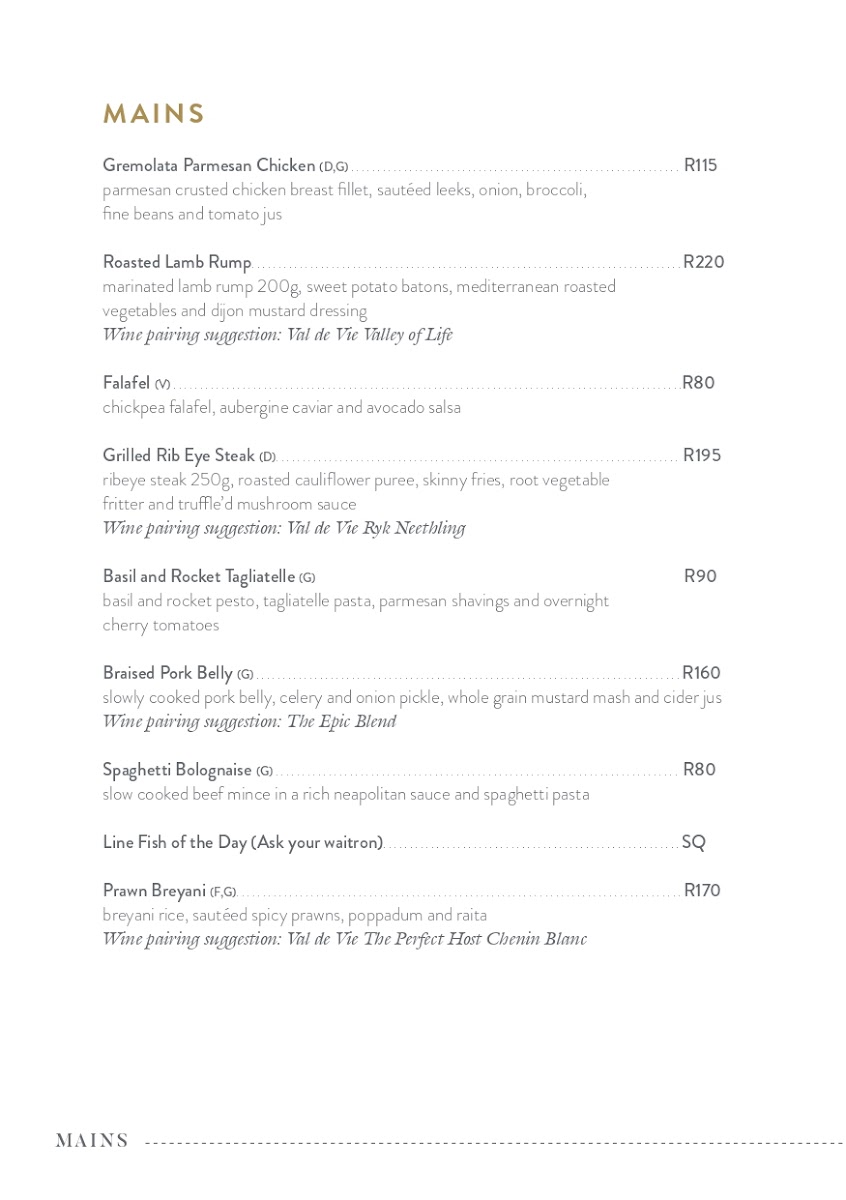Select the Falafel dish title
846x1200 pixels.
click(x=127, y=383)
